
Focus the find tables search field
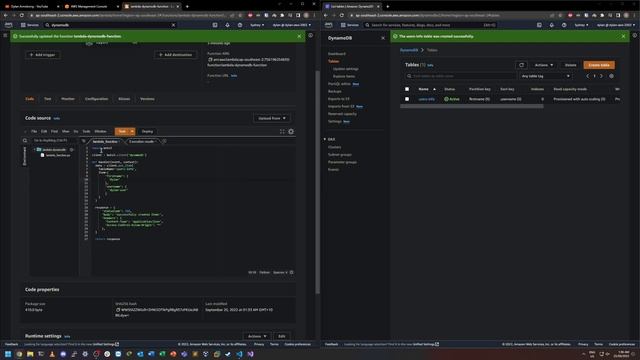click(x=460, y=76)
